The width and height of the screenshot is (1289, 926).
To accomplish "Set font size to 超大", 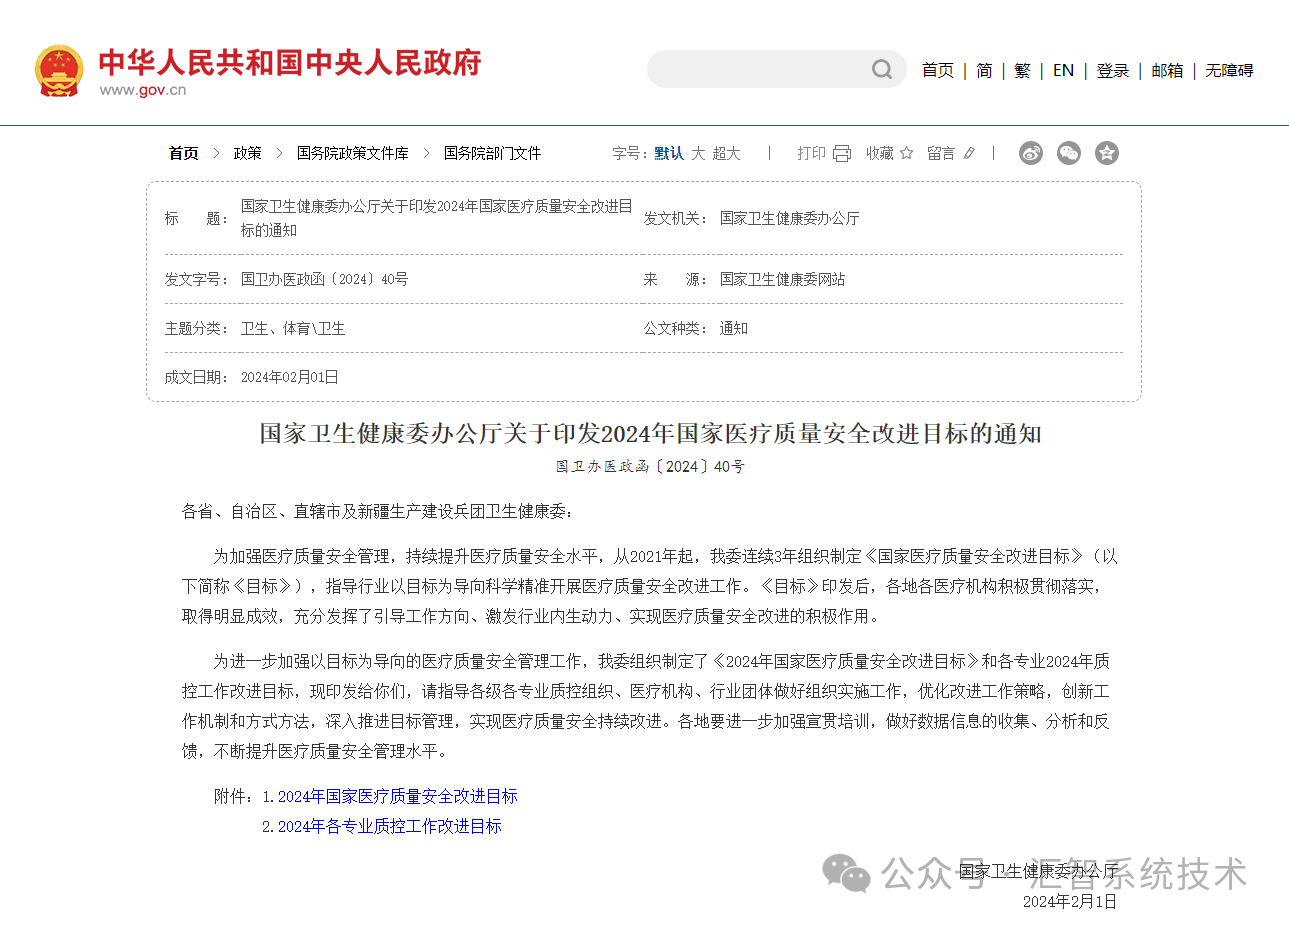I will click(x=726, y=153).
